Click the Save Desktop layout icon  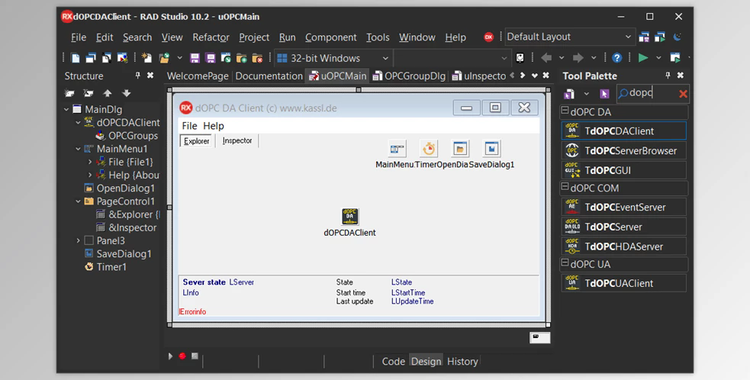(x=644, y=37)
